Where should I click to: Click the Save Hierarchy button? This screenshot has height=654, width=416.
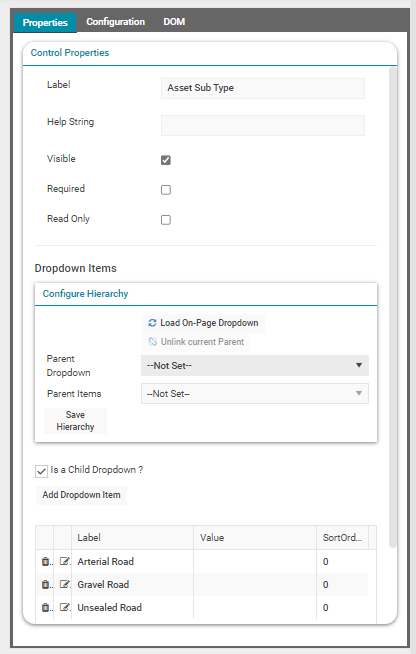(76, 421)
